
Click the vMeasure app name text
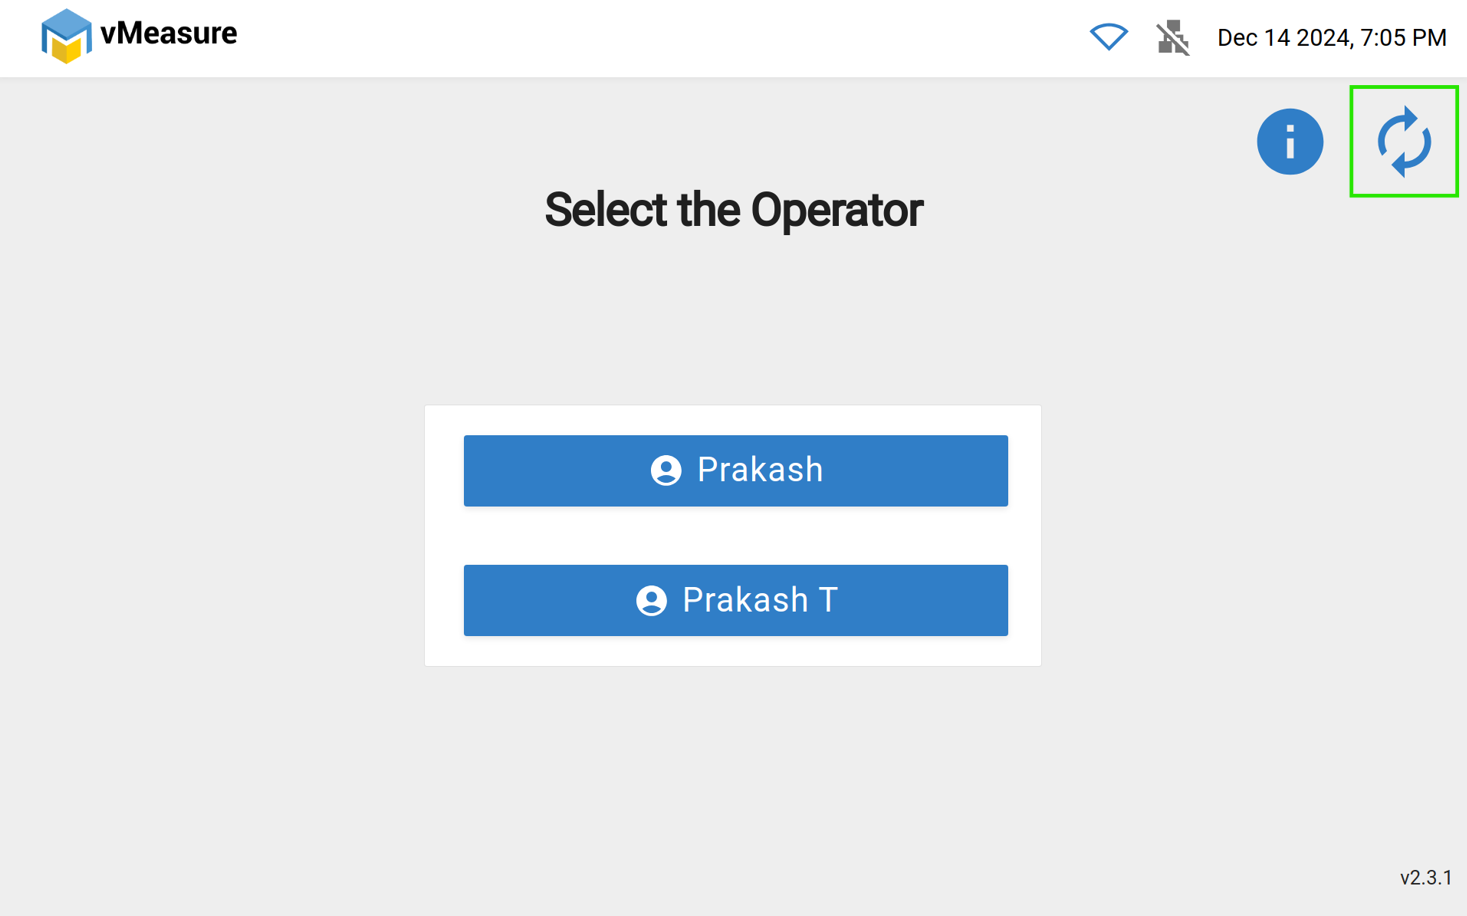click(169, 34)
